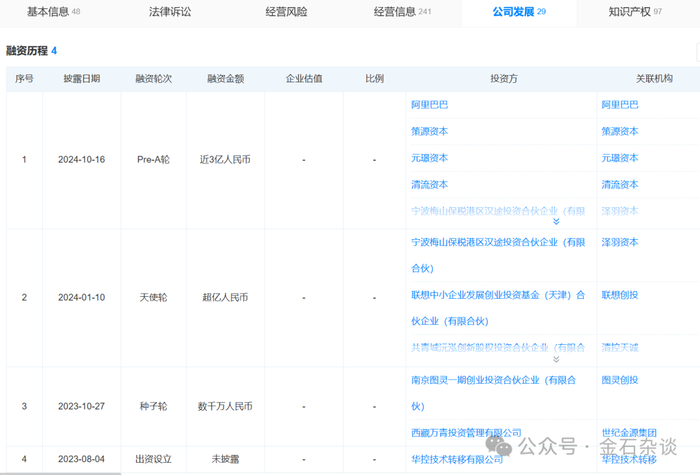Open investor link 清流资本 in 投资方 column
The width and height of the screenshot is (700, 475).
pos(429,185)
